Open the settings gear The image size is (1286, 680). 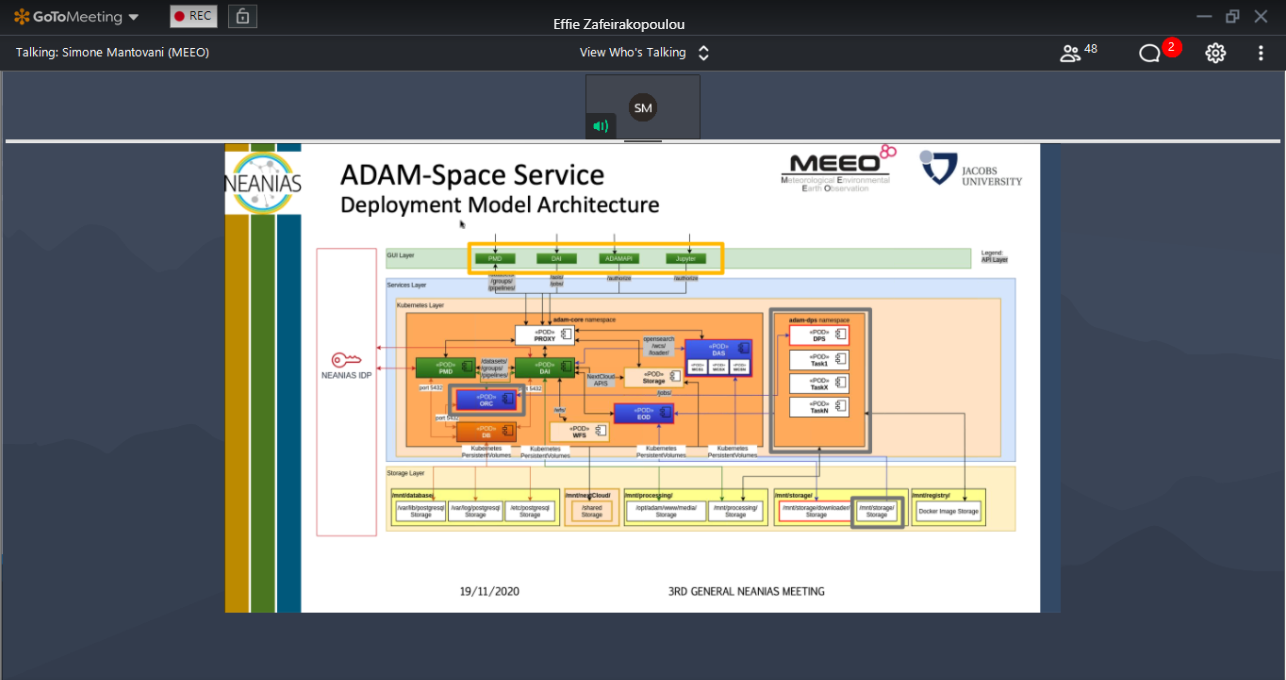tap(1215, 53)
